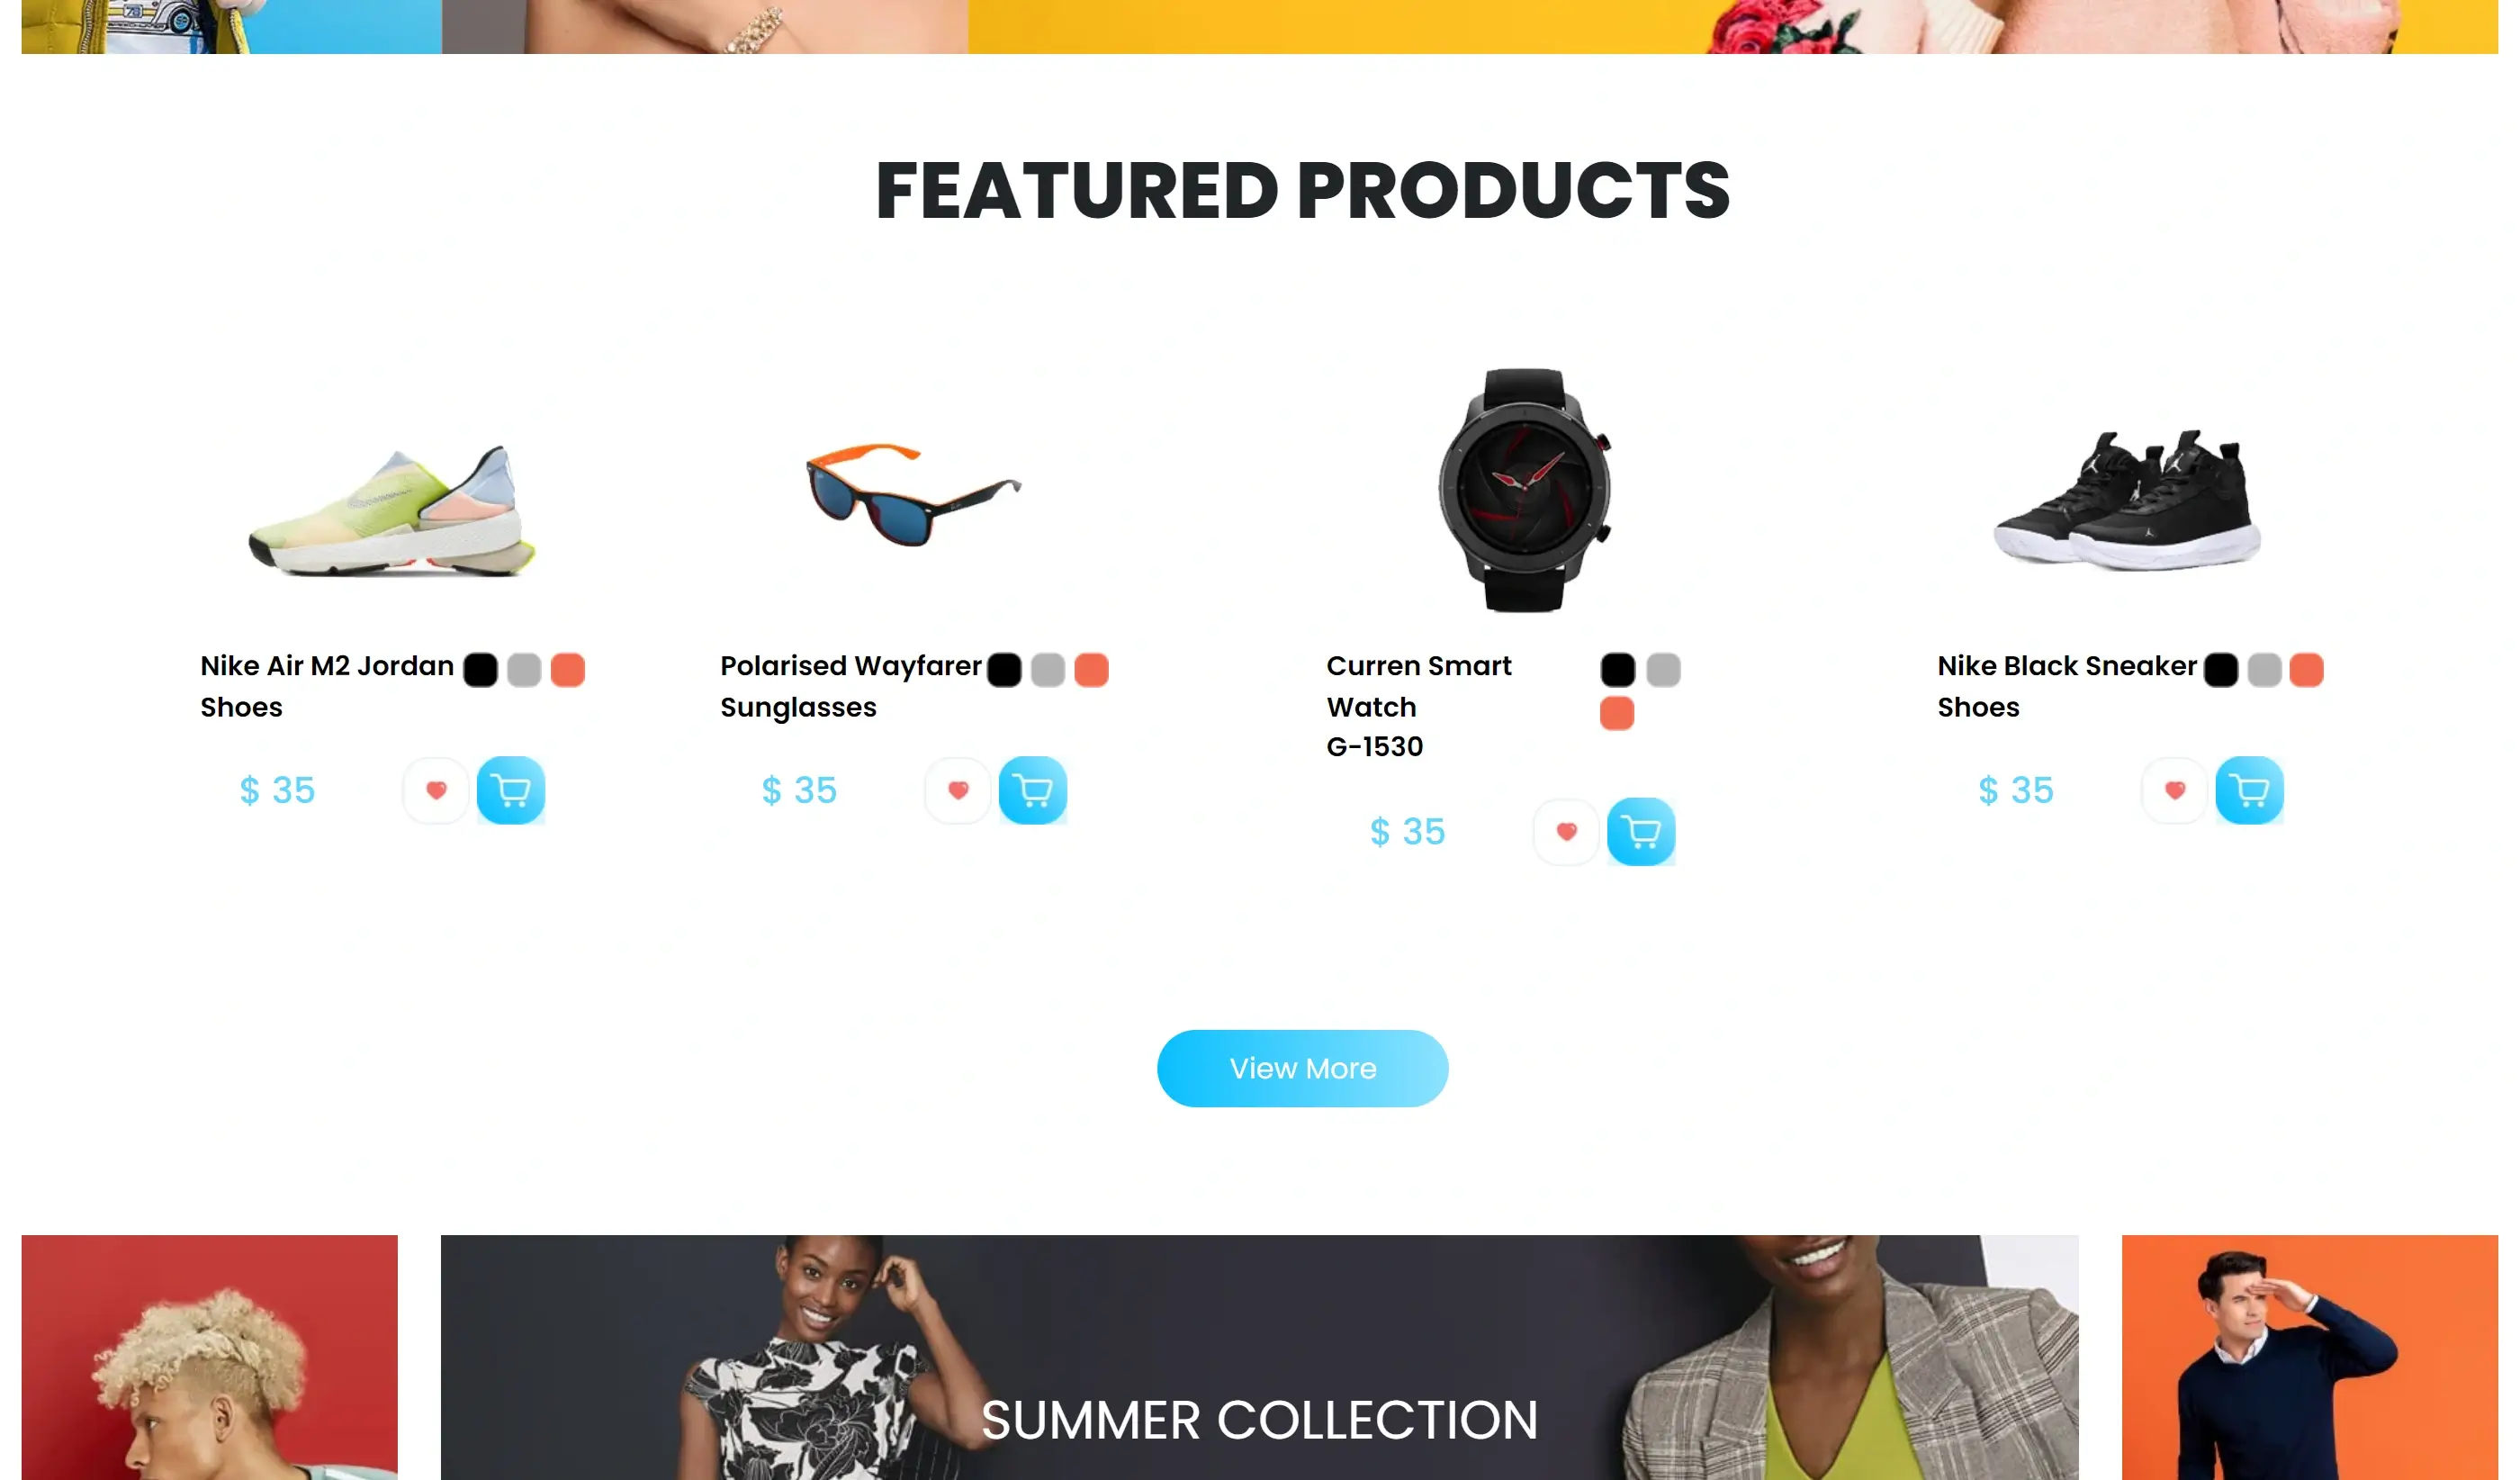The width and height of the screenshot is (2520, 1480).
Task: Add Nike Black Sneaker Shoes to cart
Action: coord(2250,790)
